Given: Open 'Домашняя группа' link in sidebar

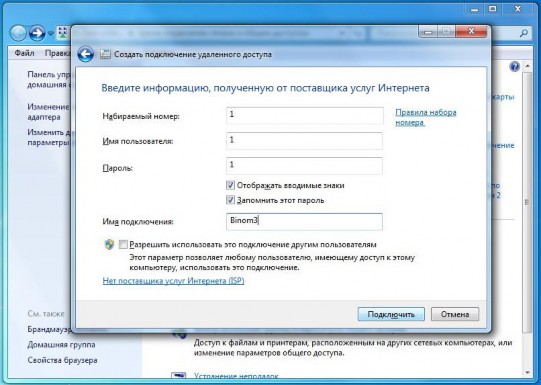Looking at the screenshot, I should coord(61,344).
